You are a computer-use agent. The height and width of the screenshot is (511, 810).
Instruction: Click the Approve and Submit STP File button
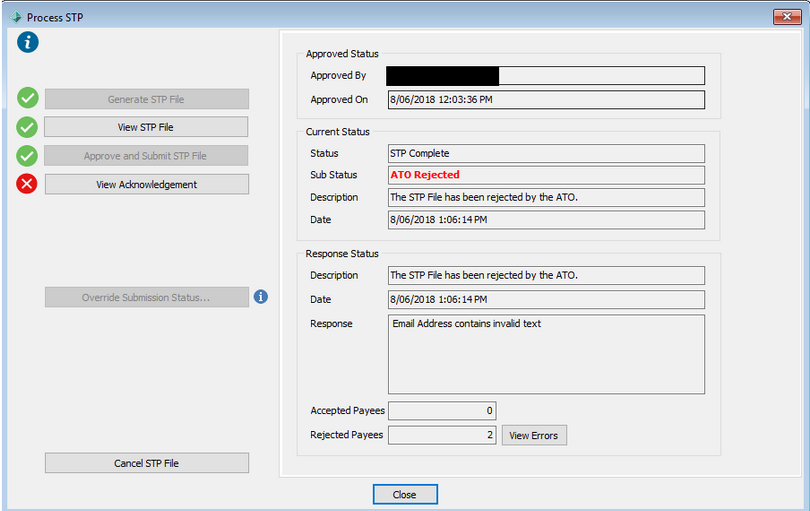[146, 156]
